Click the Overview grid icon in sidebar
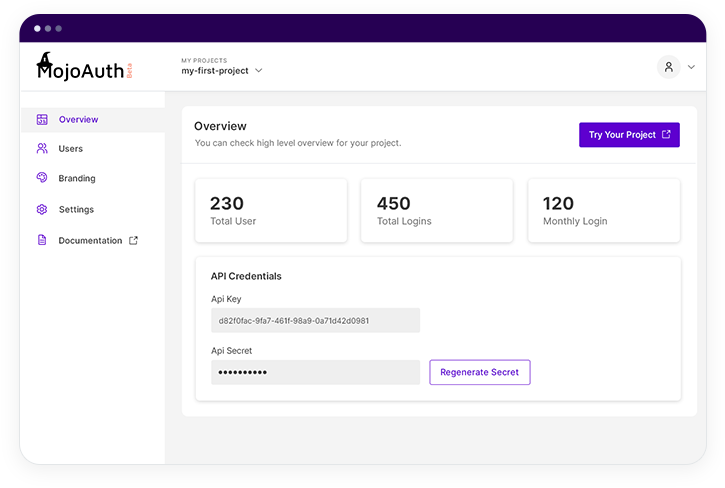The height and width of the screenshot is (488, 725). (x=42, y=120)
